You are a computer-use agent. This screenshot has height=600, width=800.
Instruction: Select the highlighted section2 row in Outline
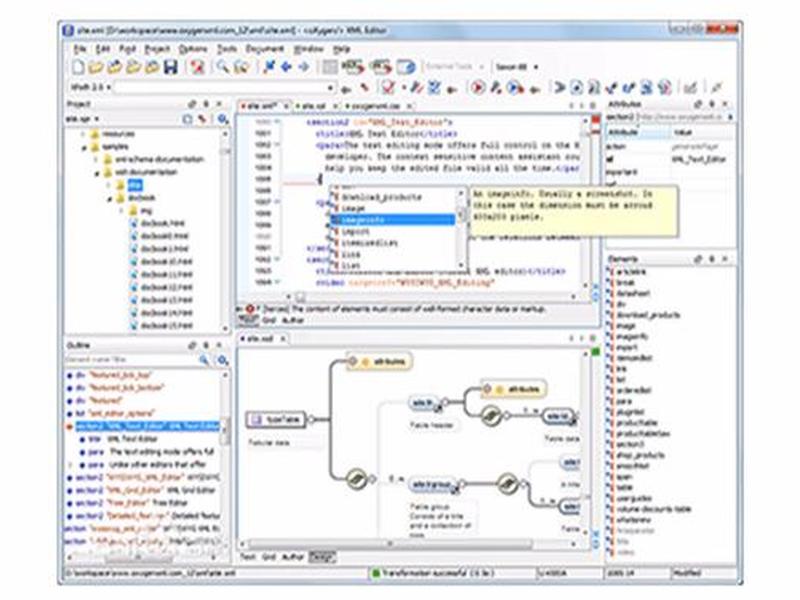click(x=147, y=426)
